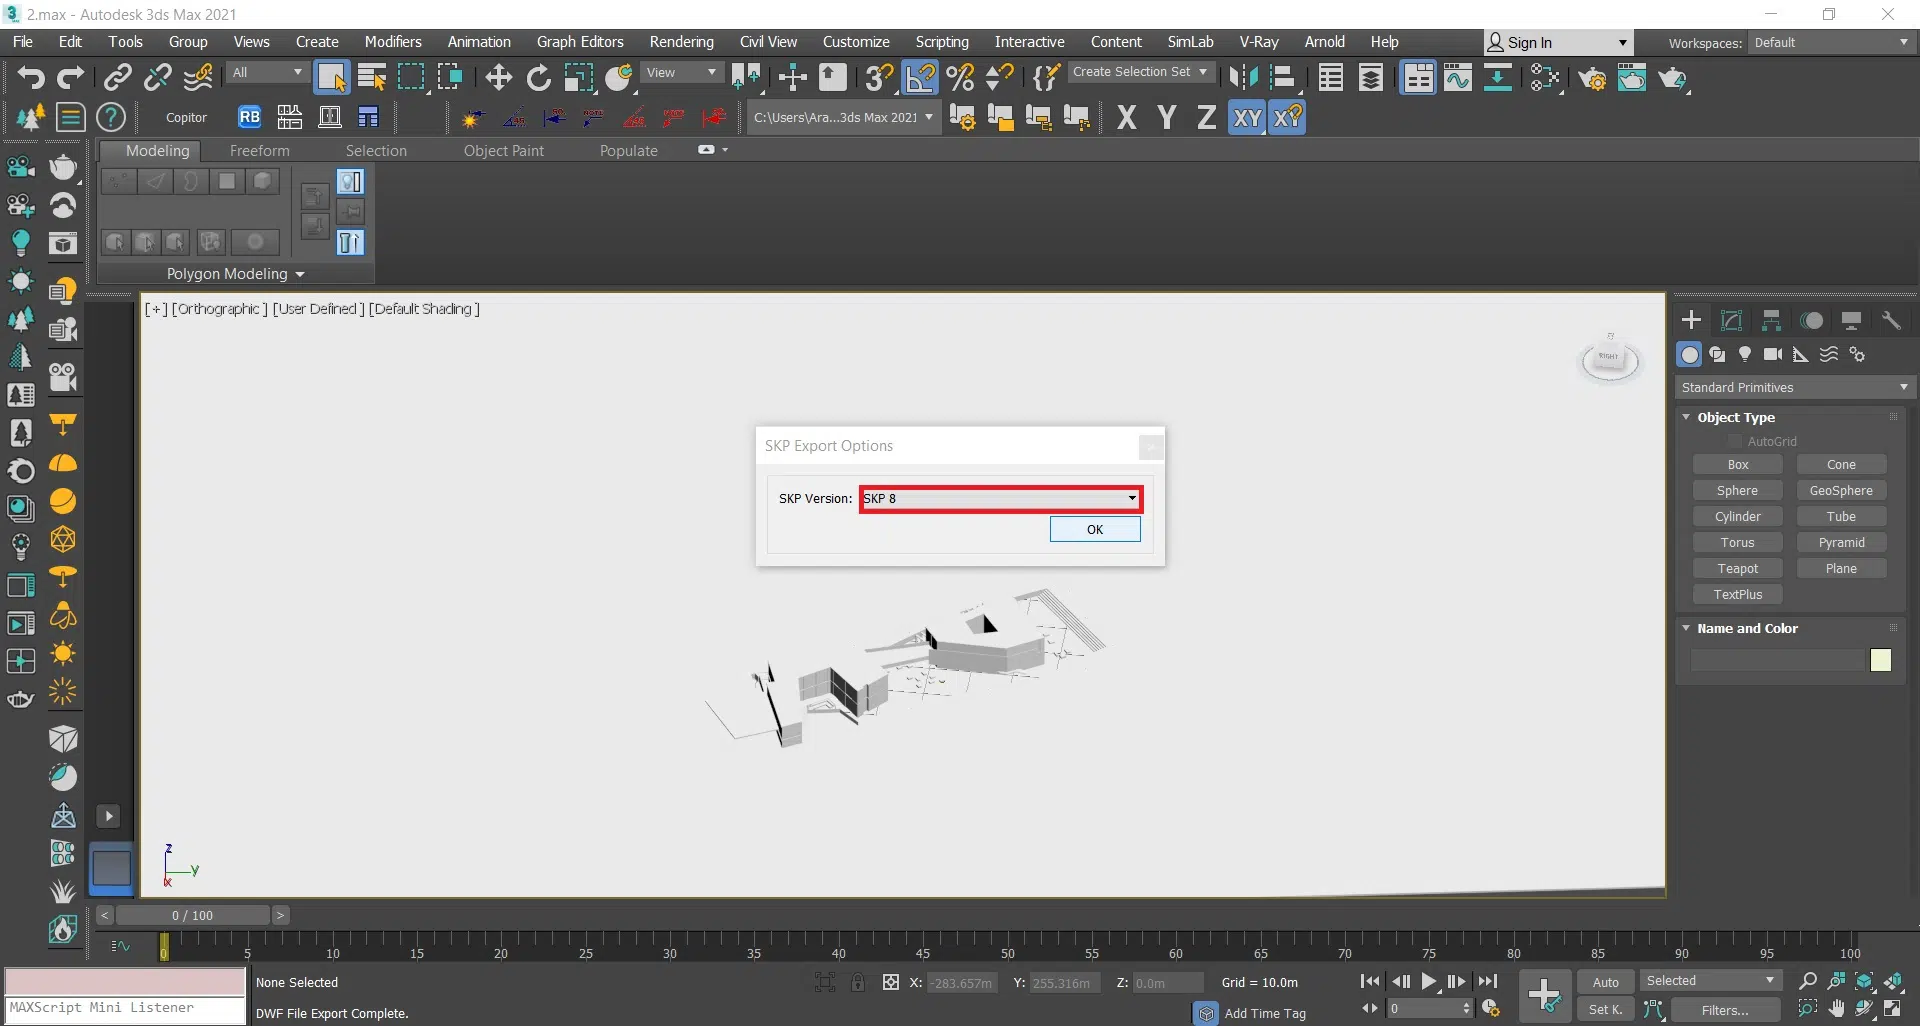Select the Lights category icon
Viewport: 1920px width, 1026px height.
(1745, 354)
